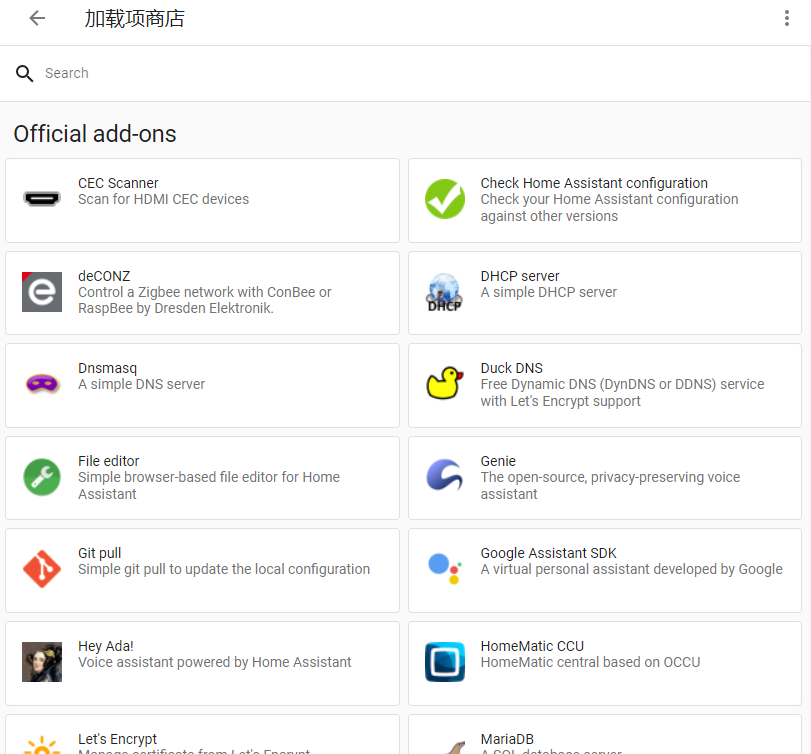Click 'Check your Home Assistant configuration' description
Screen dimensions: 811x754
coord(609,207)
